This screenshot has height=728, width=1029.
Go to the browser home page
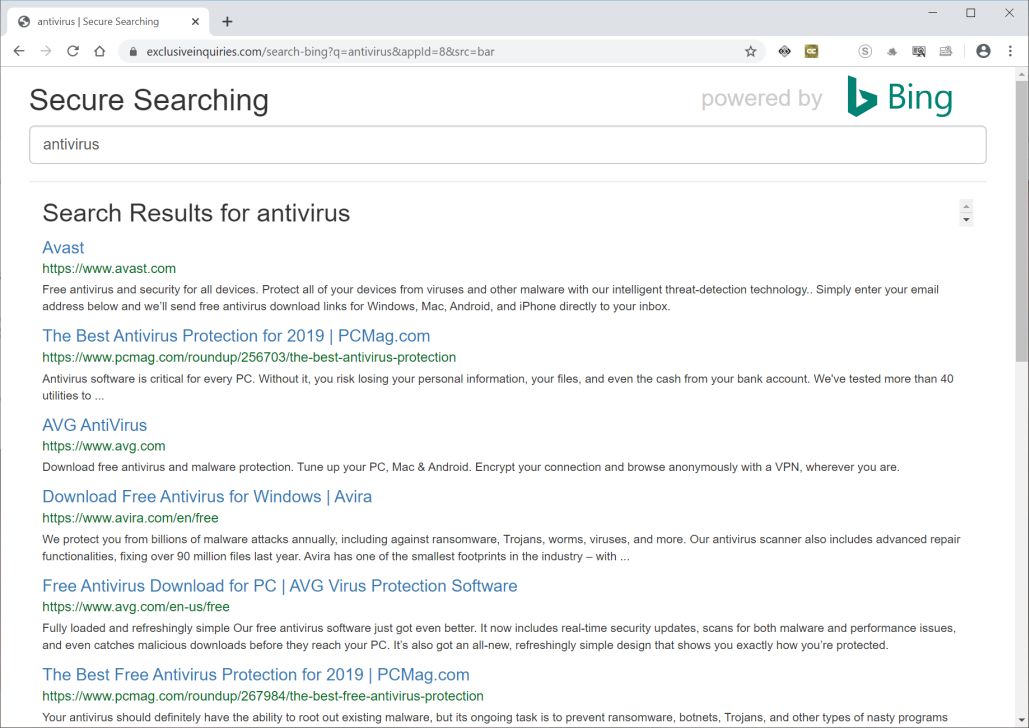[x=99, y=51]
